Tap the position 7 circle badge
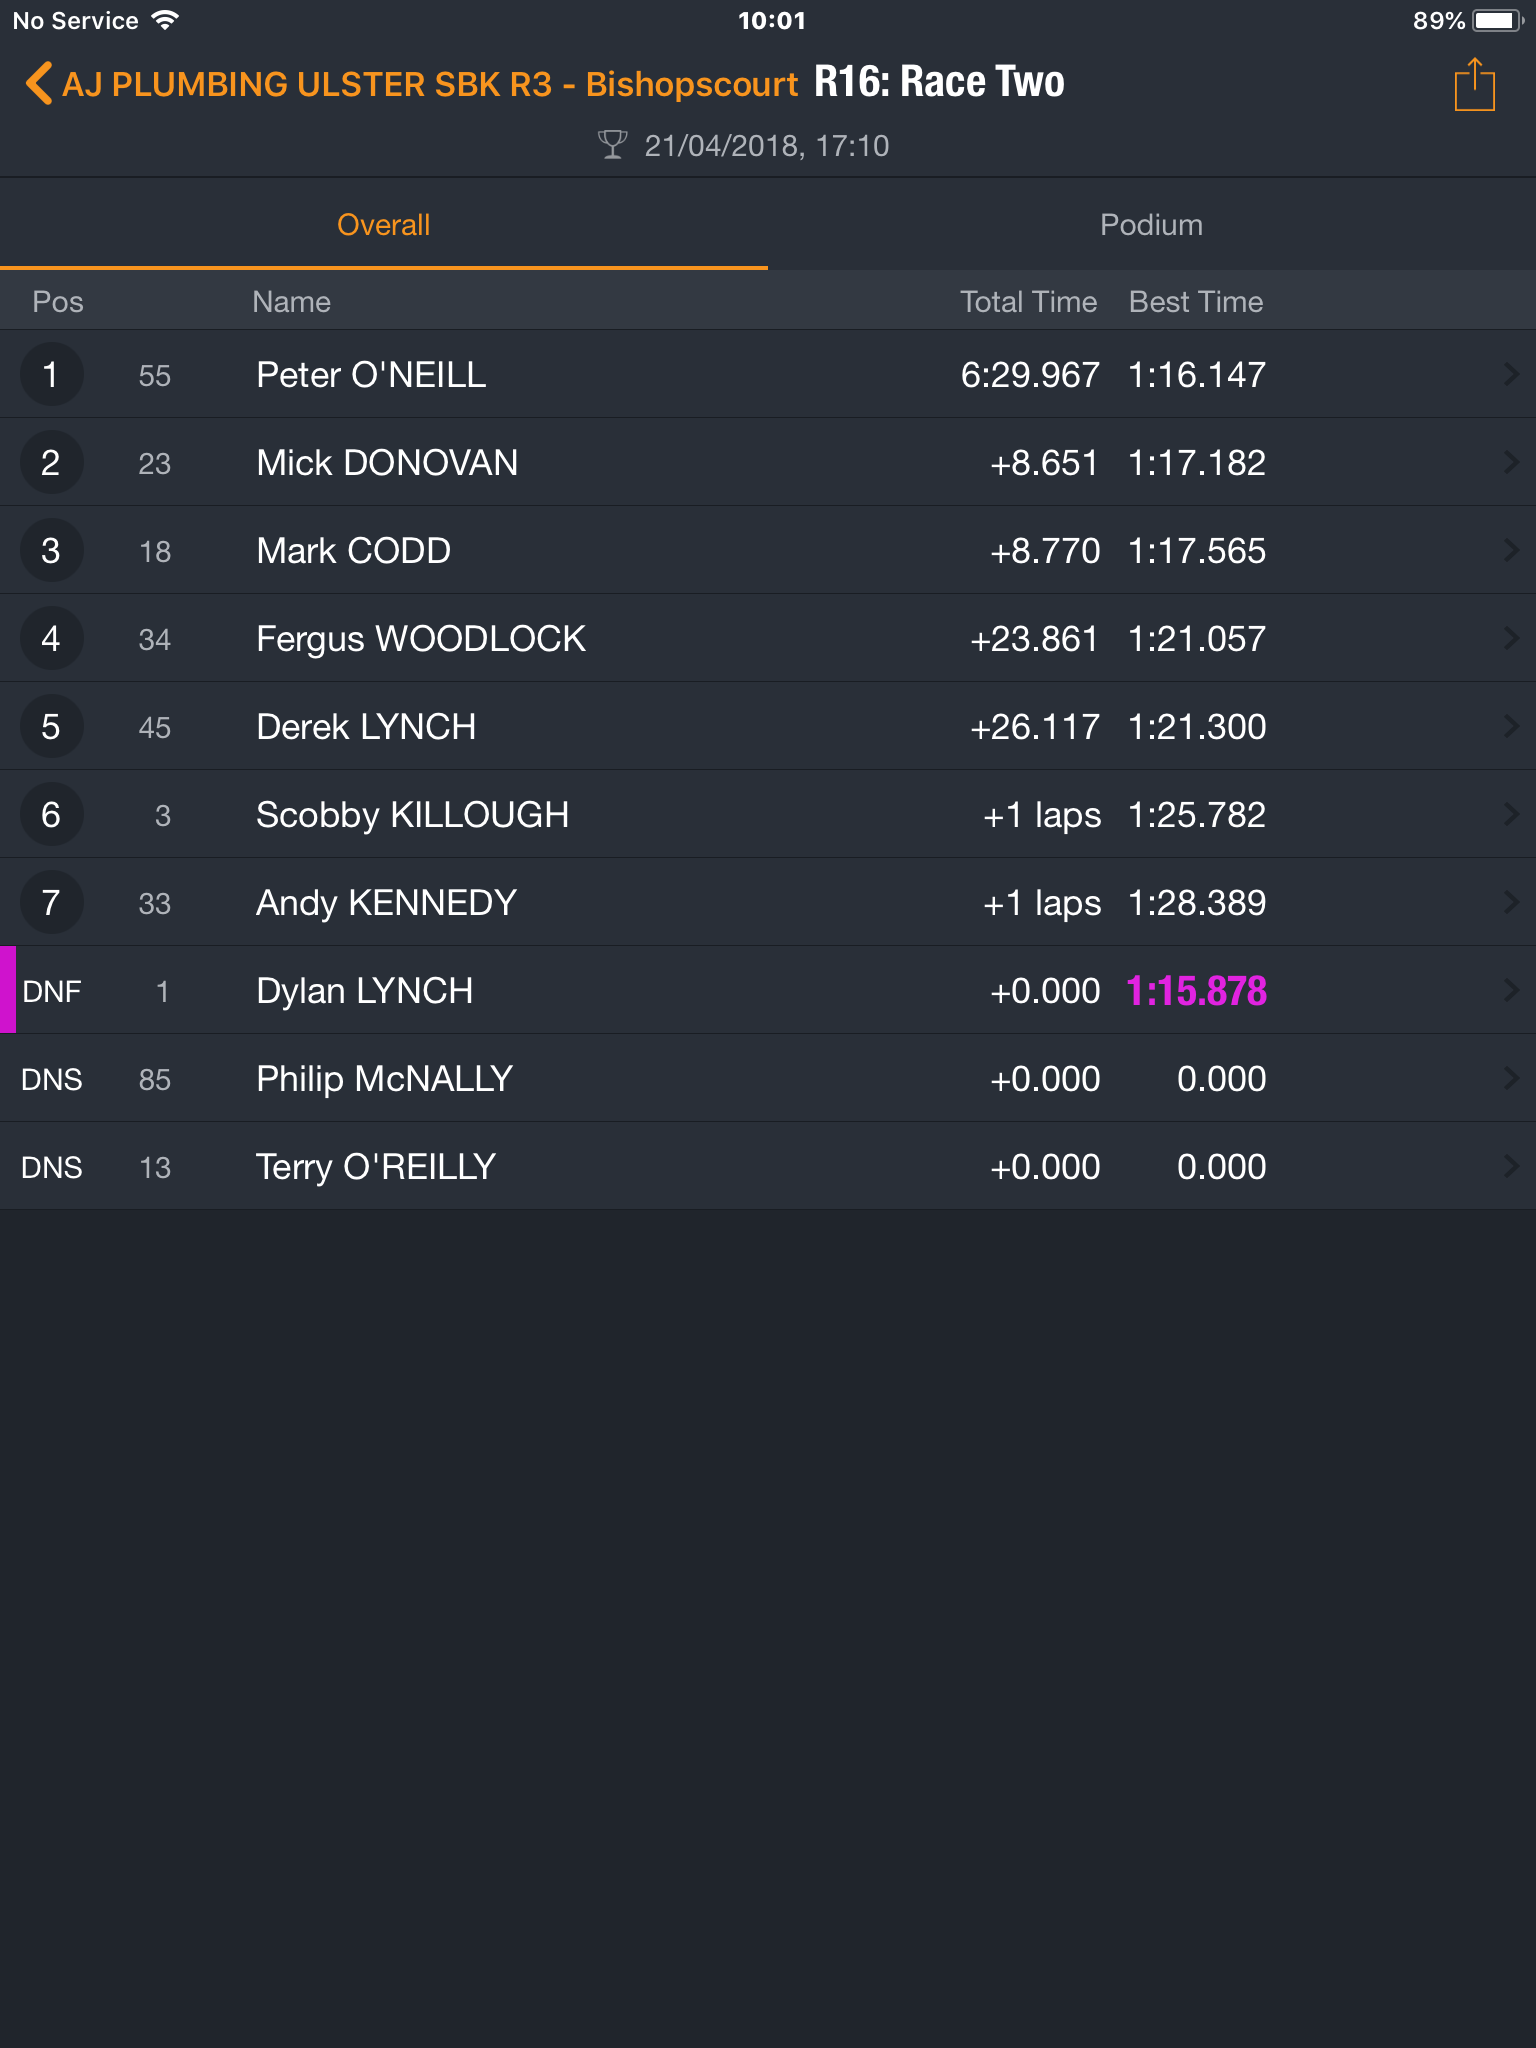 click(x=51, y=902)
